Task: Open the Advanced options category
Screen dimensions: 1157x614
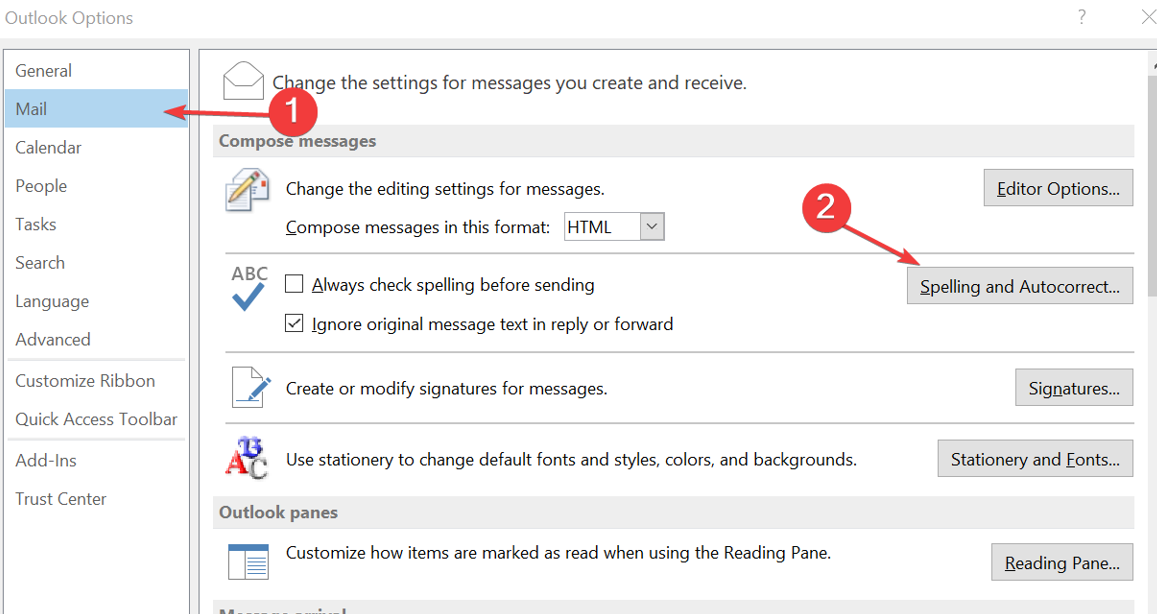Action: (x=96, y=339)
